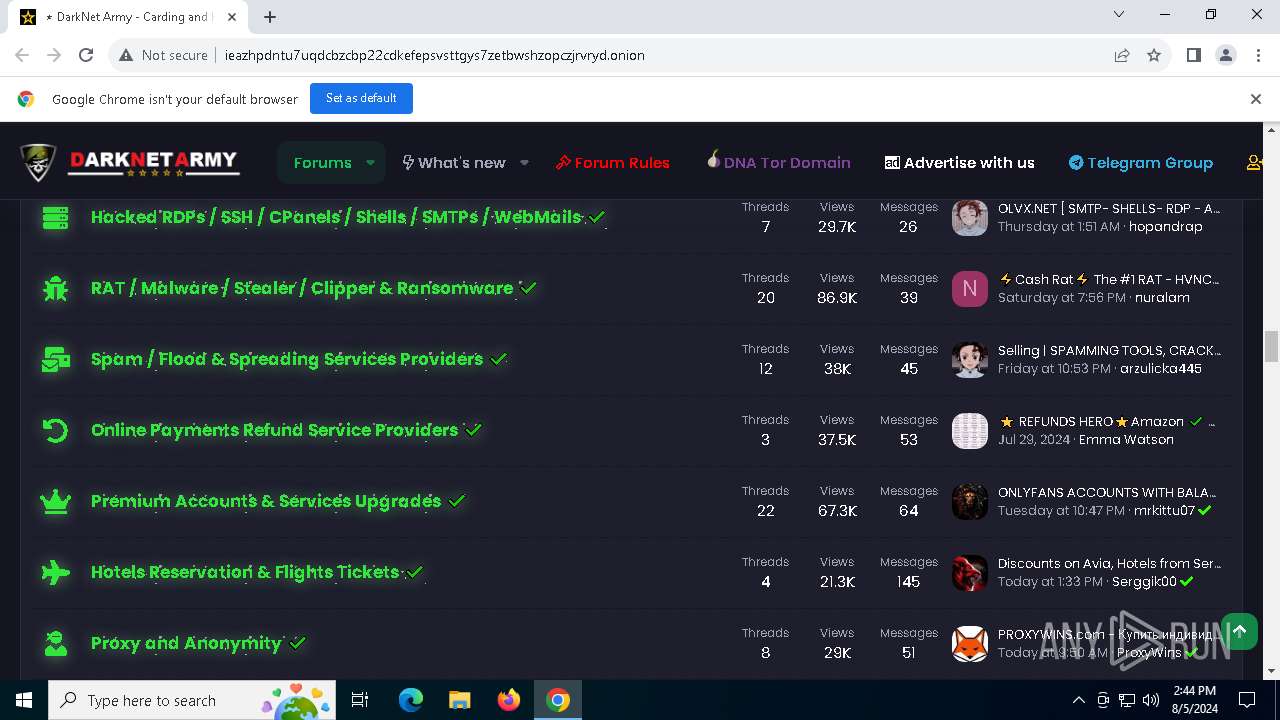Viewport: 1280px width, 720px height.
Task: Open a new browser tab
Action: [270, 16]
